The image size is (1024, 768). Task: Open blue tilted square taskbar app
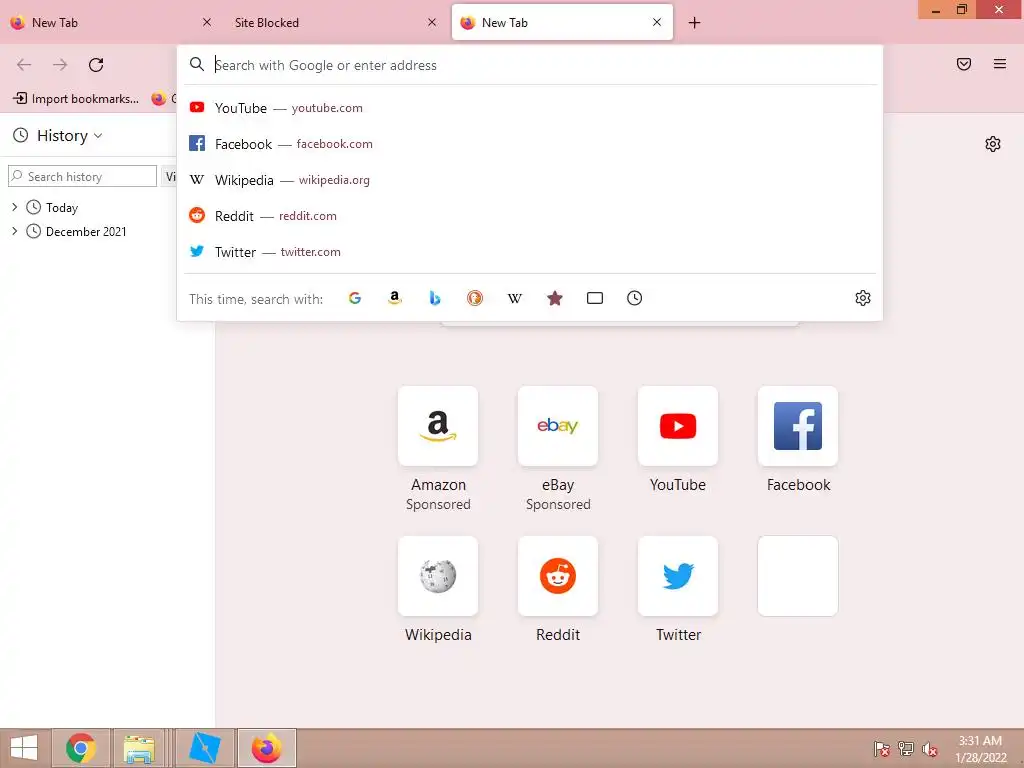click(x=204, y=748)
